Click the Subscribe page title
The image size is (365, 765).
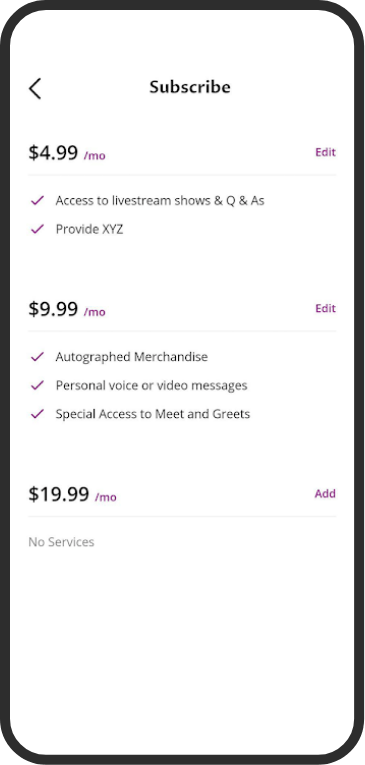tap(190, 87)
